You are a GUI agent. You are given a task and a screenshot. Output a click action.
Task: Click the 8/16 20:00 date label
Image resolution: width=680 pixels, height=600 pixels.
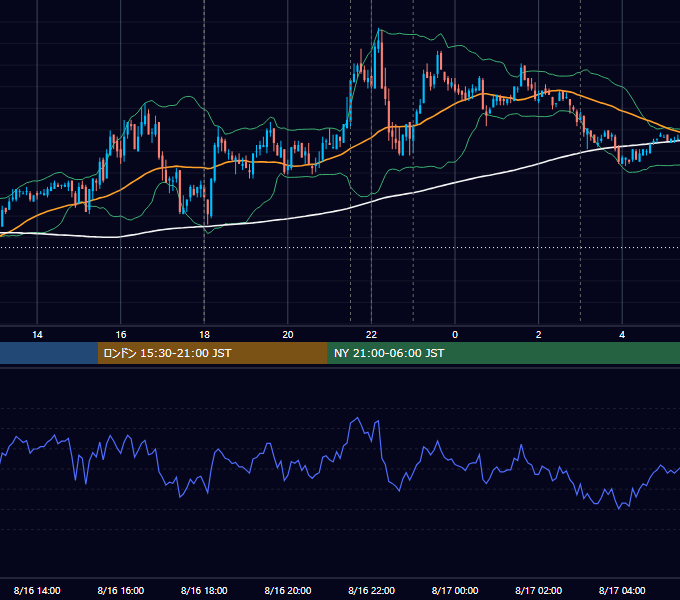[x=288, y=590]
